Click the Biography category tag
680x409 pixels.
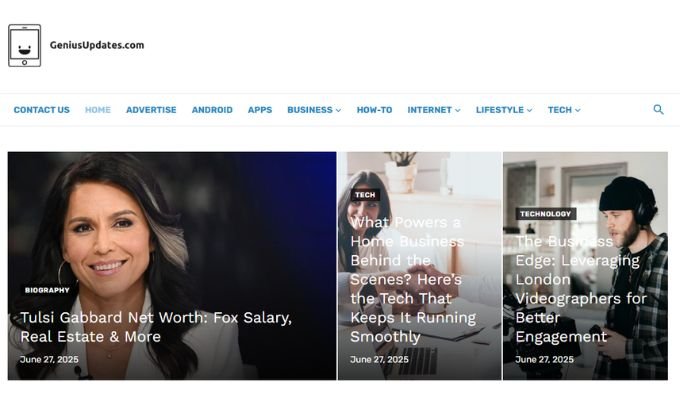point(47,290)
